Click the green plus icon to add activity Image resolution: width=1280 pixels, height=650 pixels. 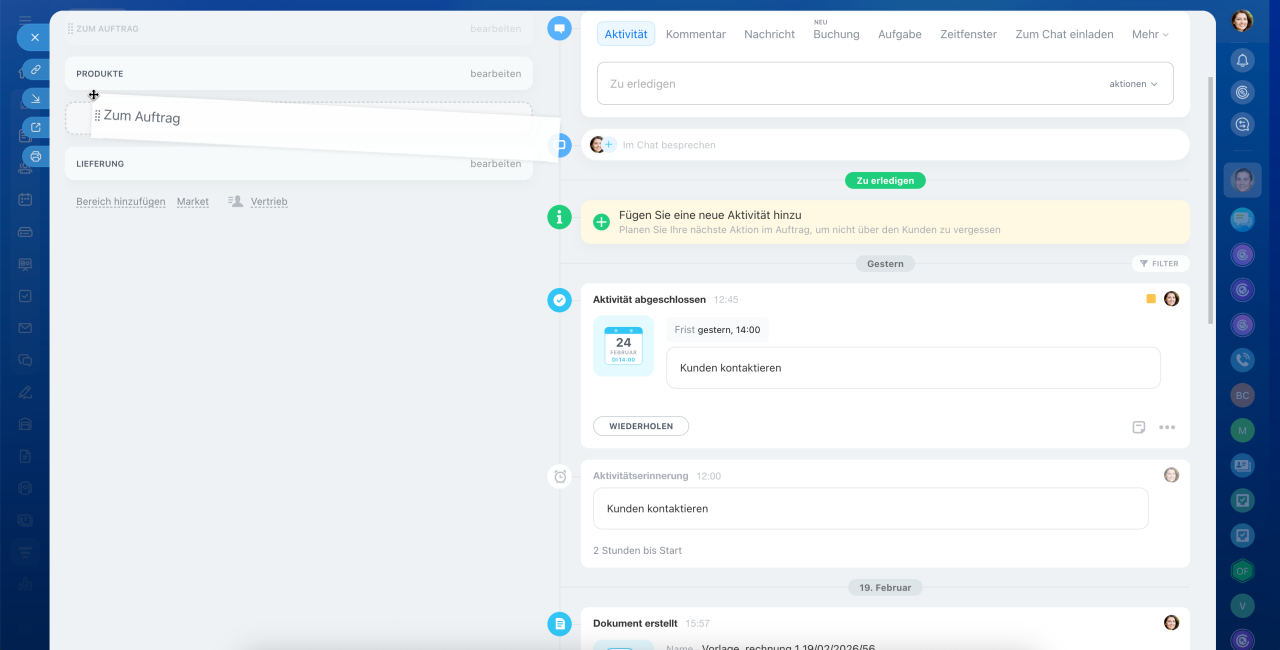coord(601,222)
